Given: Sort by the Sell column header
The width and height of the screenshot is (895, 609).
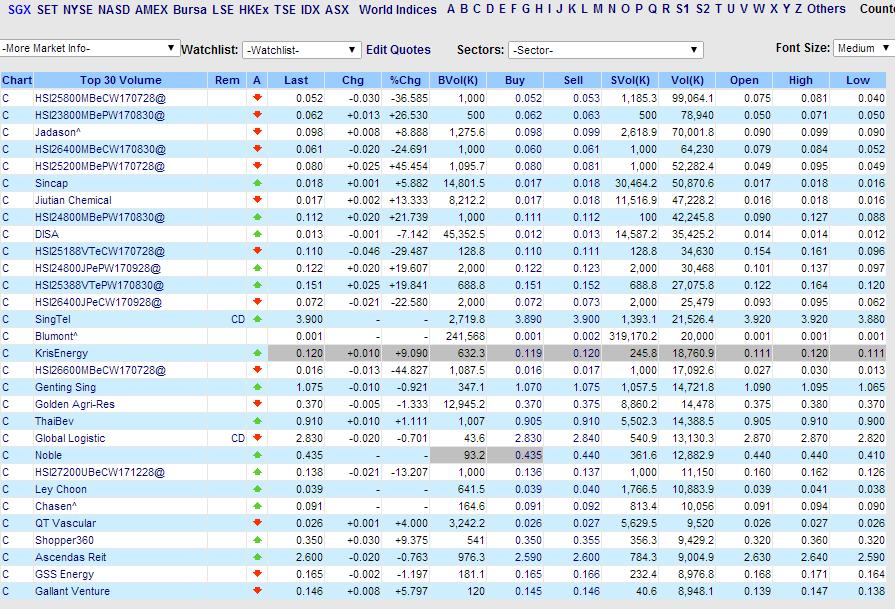Looking at the screenshot, I should click(x=573, y=80).
